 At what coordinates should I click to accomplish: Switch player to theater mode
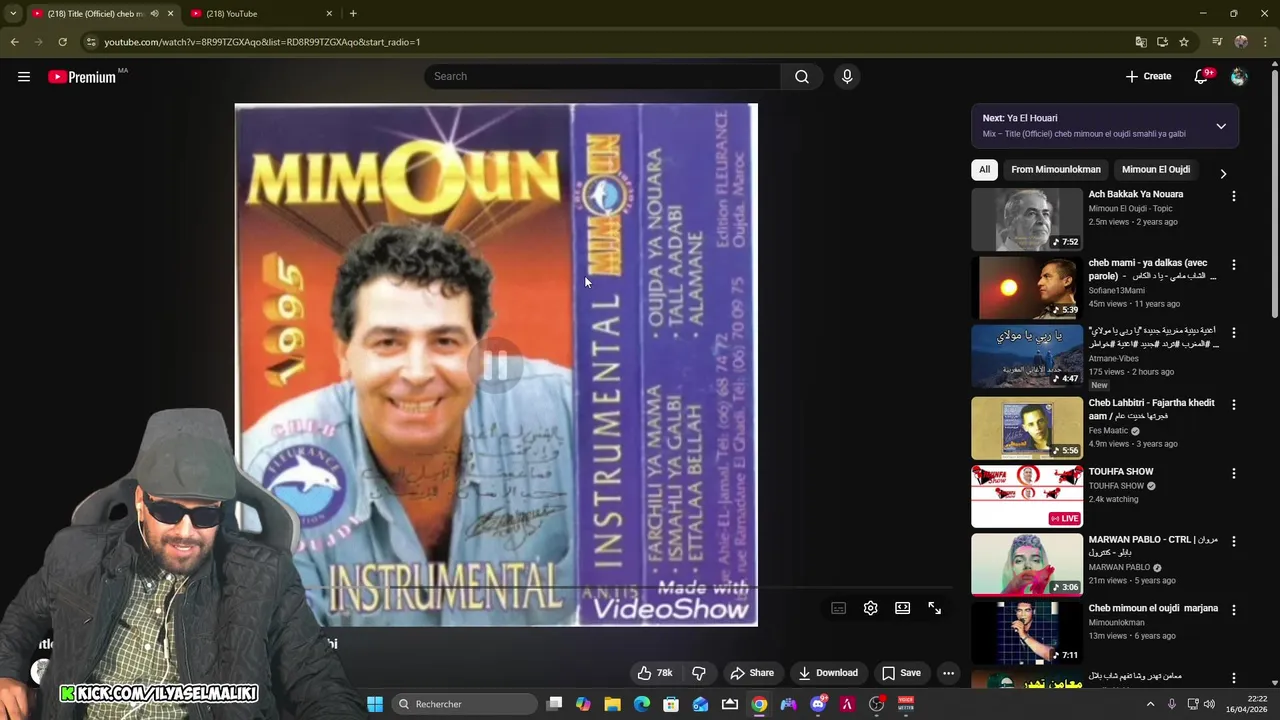click(903, 608)
